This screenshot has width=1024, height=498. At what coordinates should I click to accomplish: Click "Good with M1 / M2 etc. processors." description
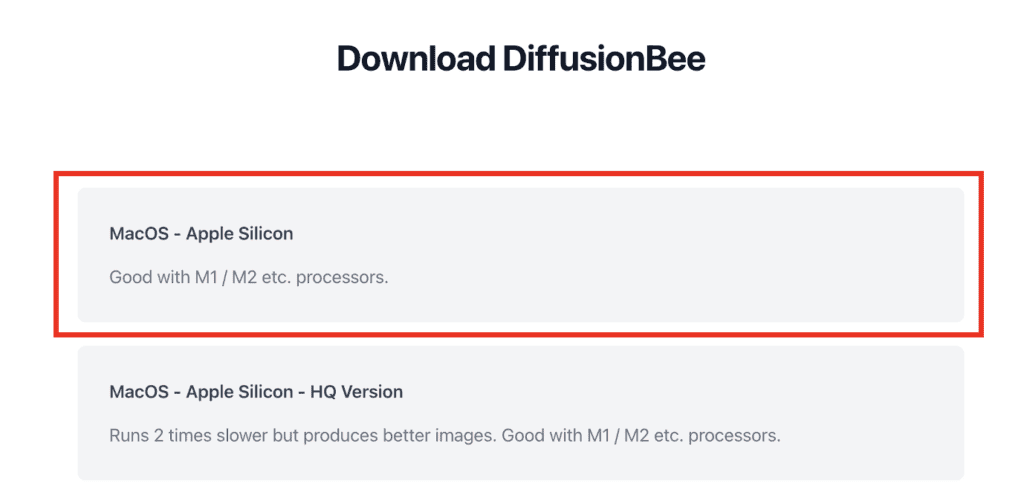[249, 277]
